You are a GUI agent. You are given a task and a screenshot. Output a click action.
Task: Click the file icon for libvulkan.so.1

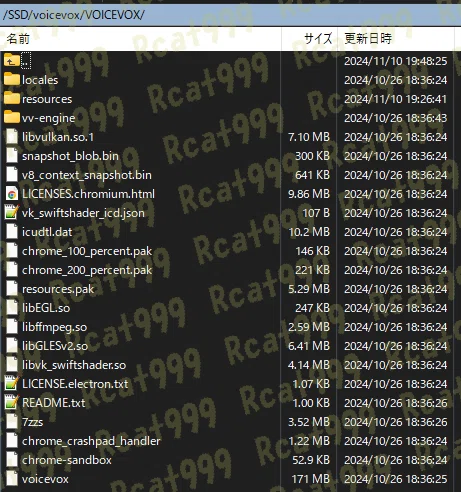point(12,137)
